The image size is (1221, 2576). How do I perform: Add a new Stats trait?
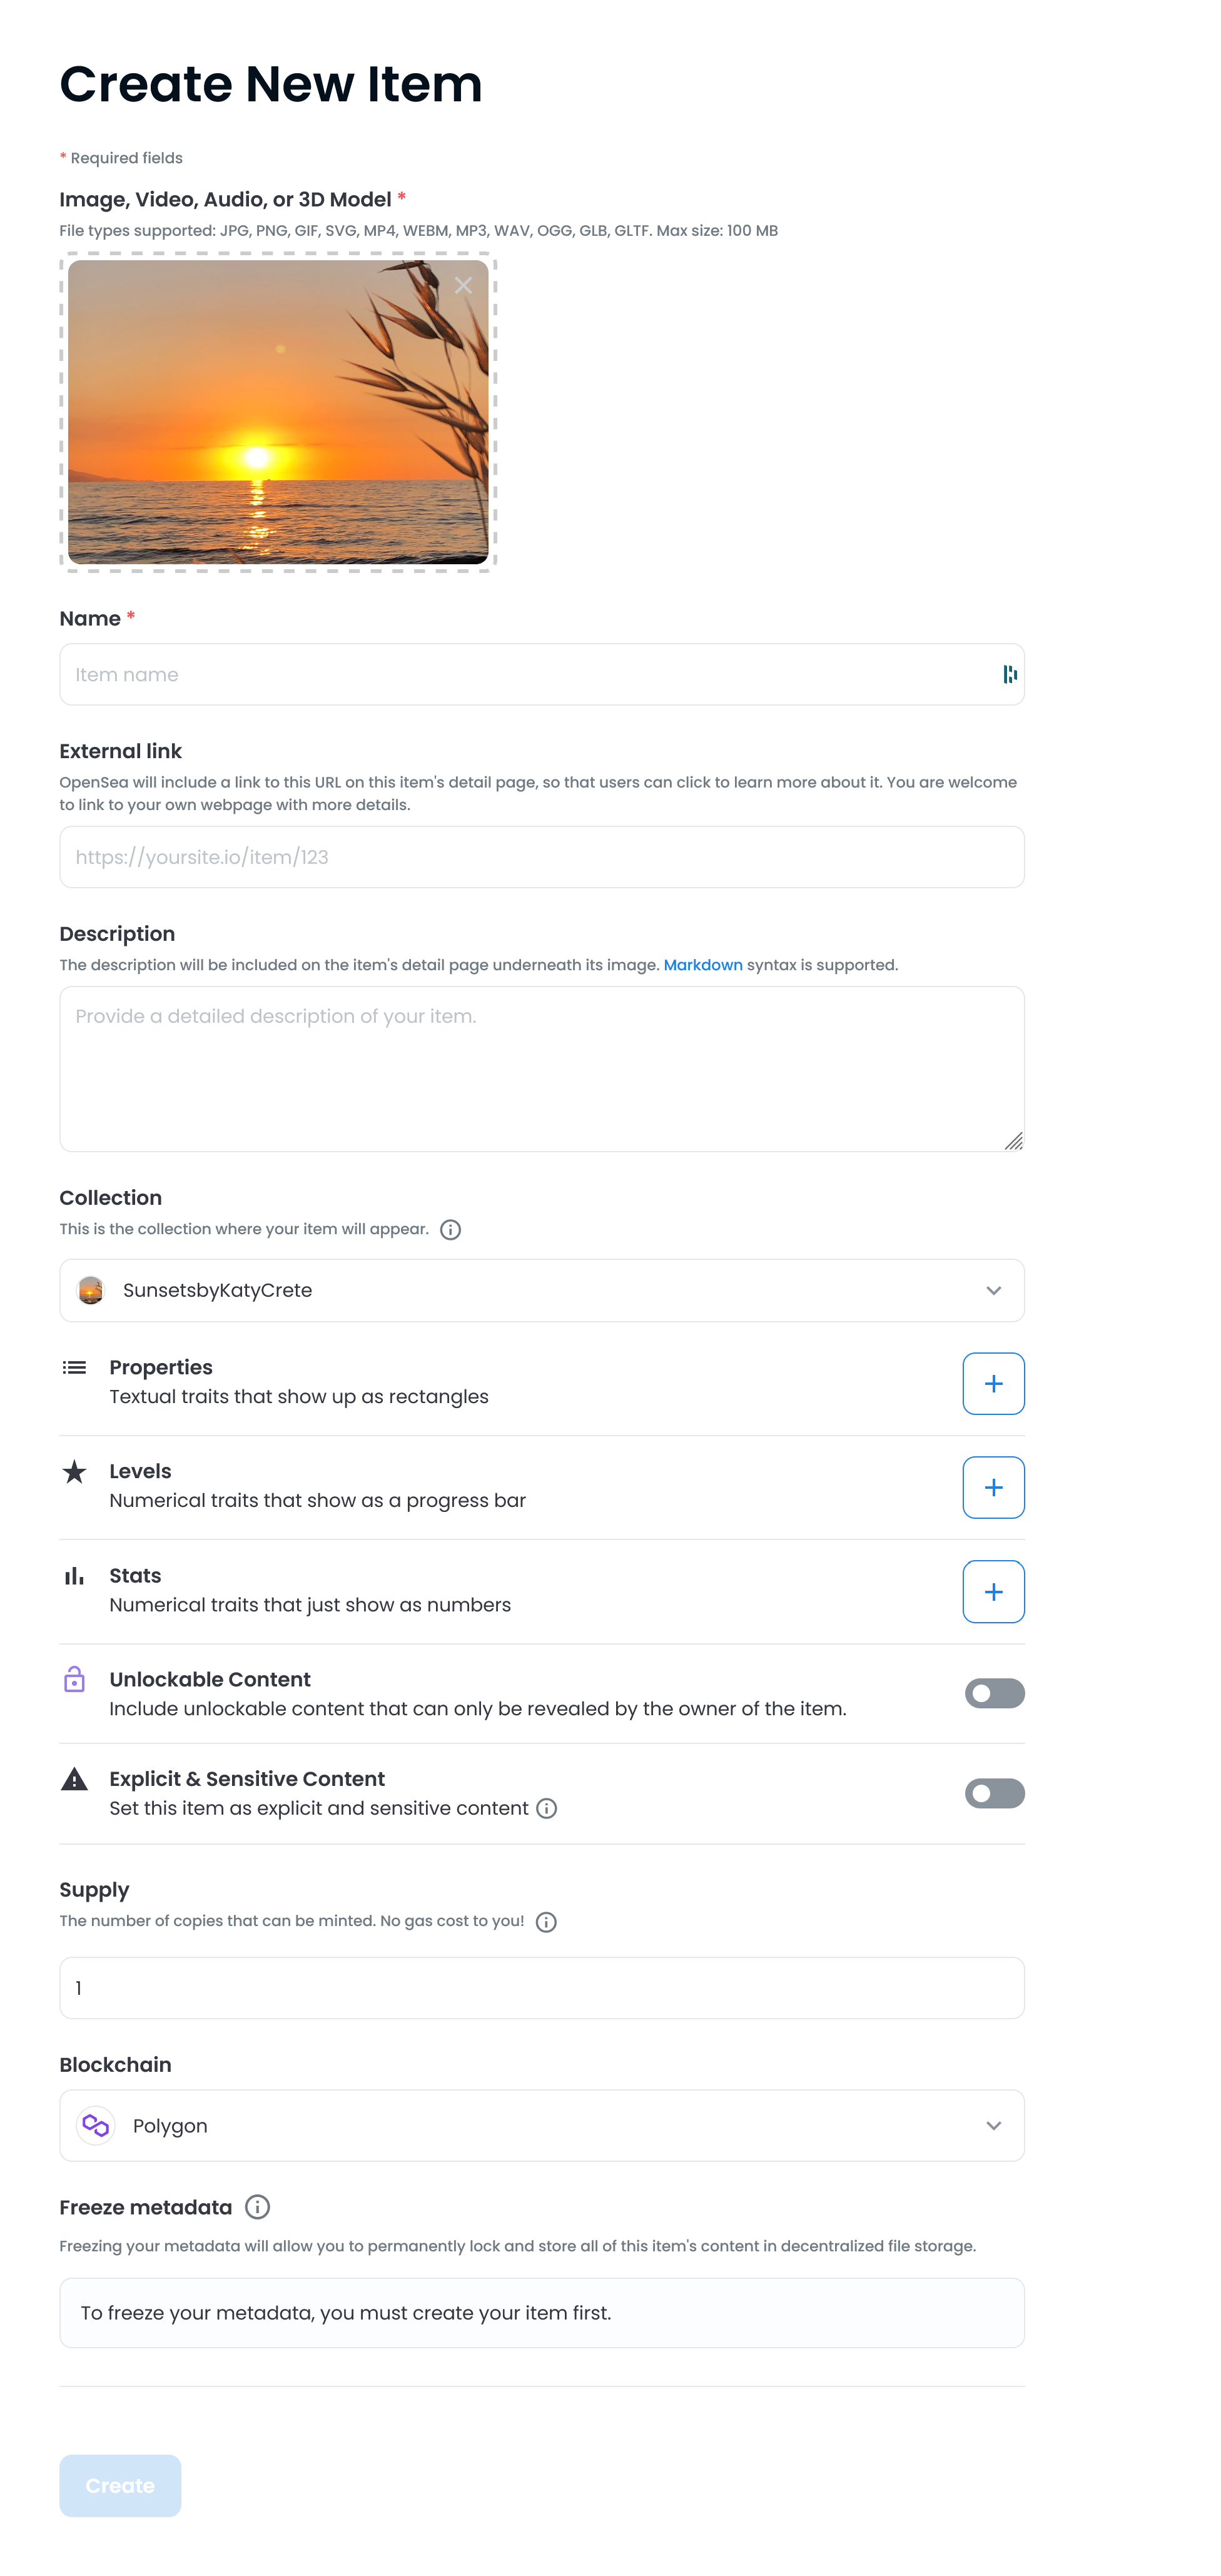tap(992, 1591)
